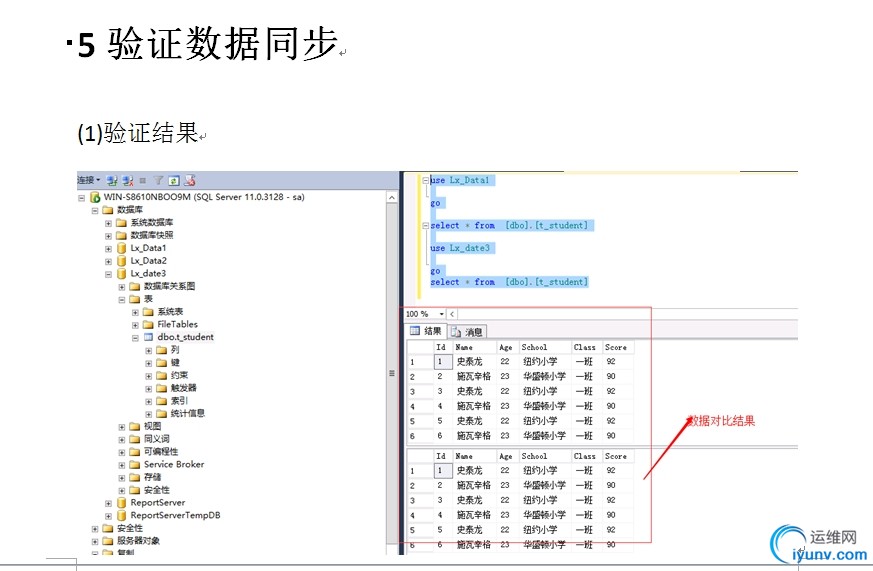
Task: Click the green Refresh toolbar icon
Action: tap(174, 180)
